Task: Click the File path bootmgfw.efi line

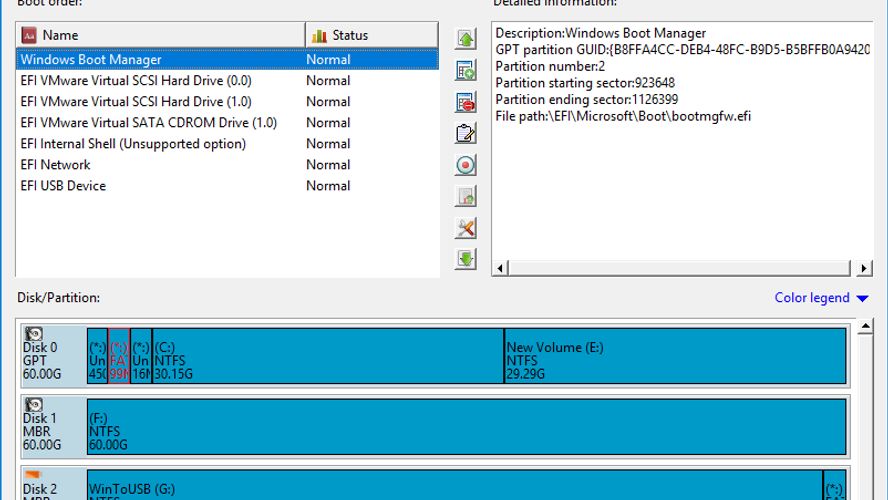Action: pos(623,116)
